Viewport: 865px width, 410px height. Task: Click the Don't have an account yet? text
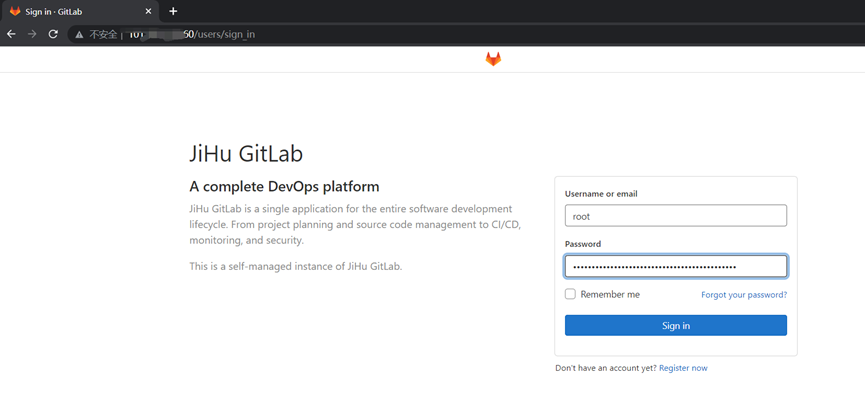606,368
